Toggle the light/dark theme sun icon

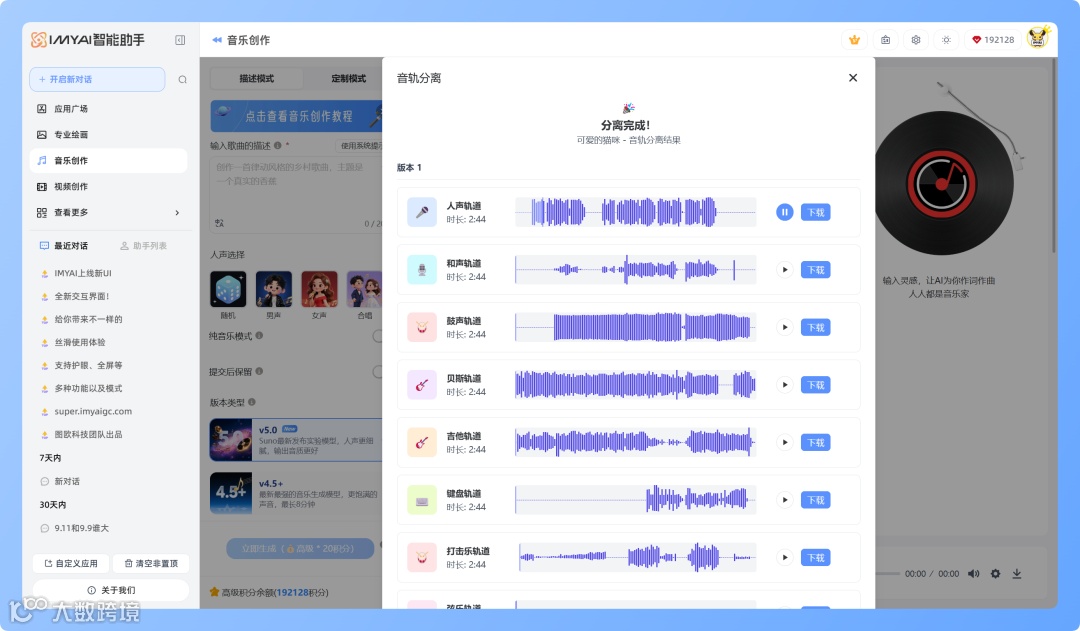pyautogui.click(x=946, y=40)
